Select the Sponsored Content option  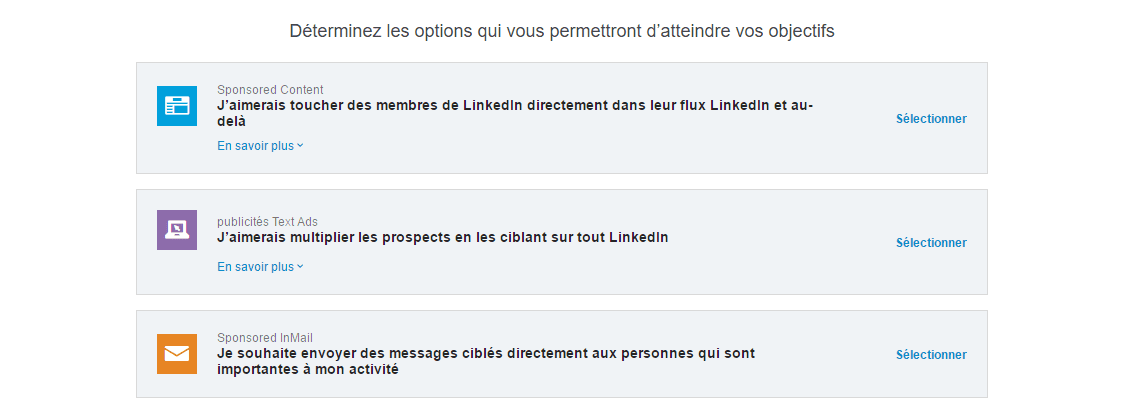click(x=931, y=119)
